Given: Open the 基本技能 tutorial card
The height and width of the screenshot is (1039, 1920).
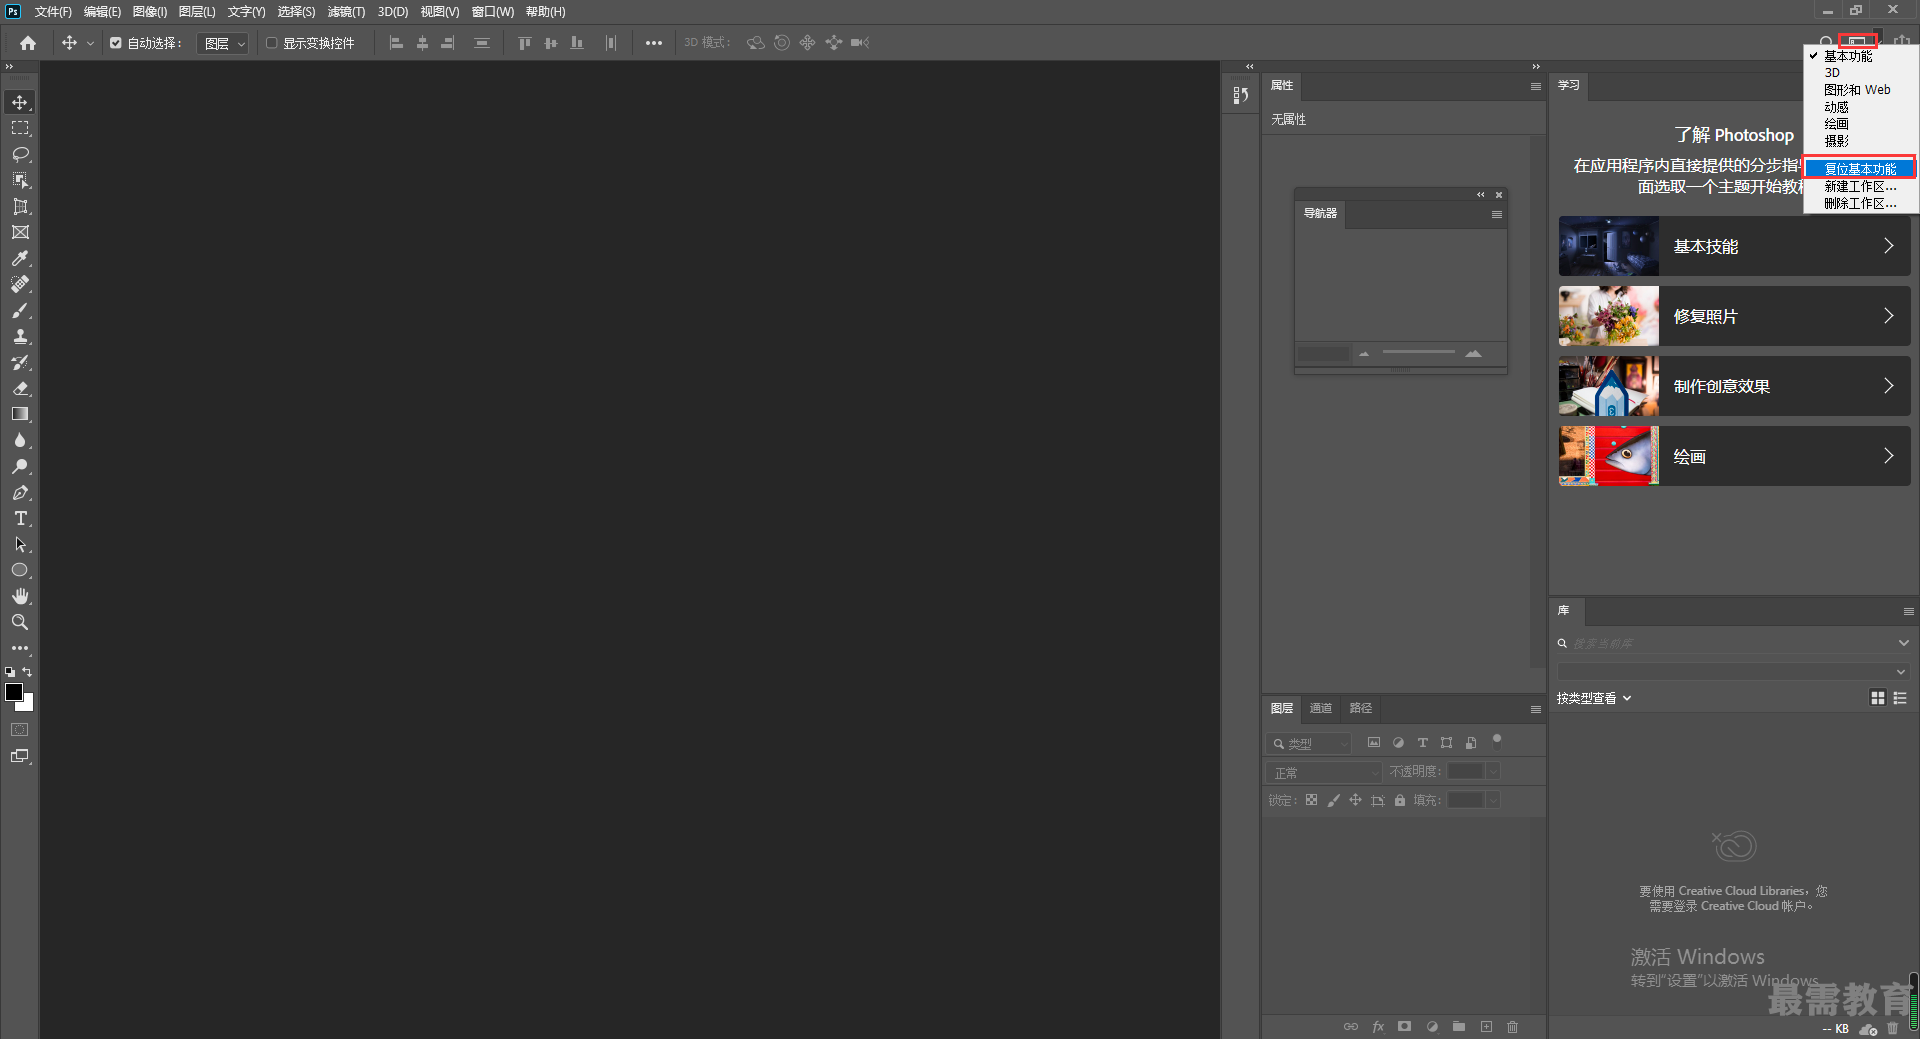Looking at the screenshot, I should coord(1734,246).
